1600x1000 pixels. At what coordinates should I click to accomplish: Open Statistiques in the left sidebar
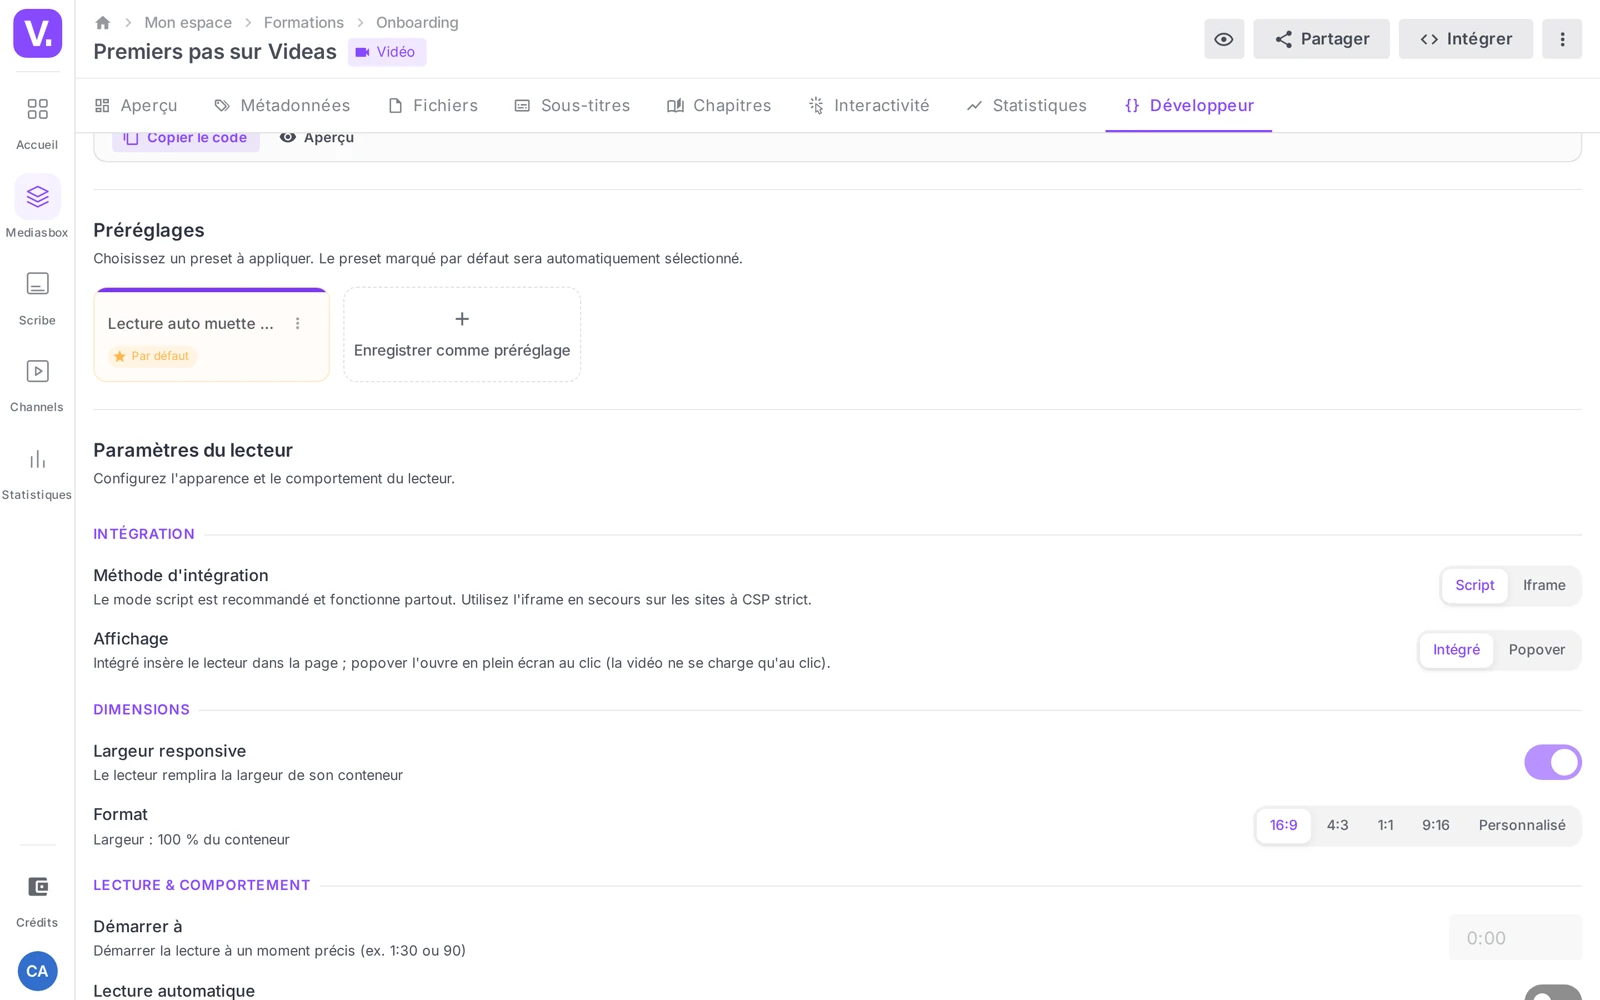(37, 473)
